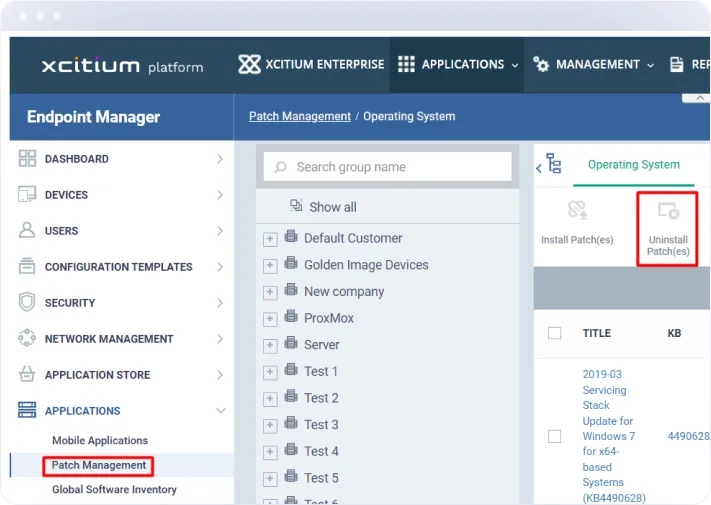This screenshot has width=711, height=505.
Task: Click the Patch Management breadcrumb link
Action: point(299,116)
